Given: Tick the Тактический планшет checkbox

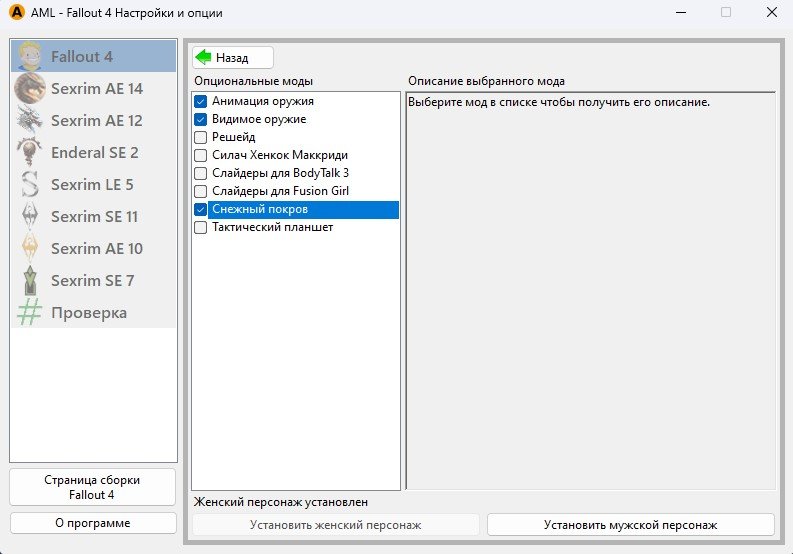Looking at the screenshot, I should coord(201,228).
